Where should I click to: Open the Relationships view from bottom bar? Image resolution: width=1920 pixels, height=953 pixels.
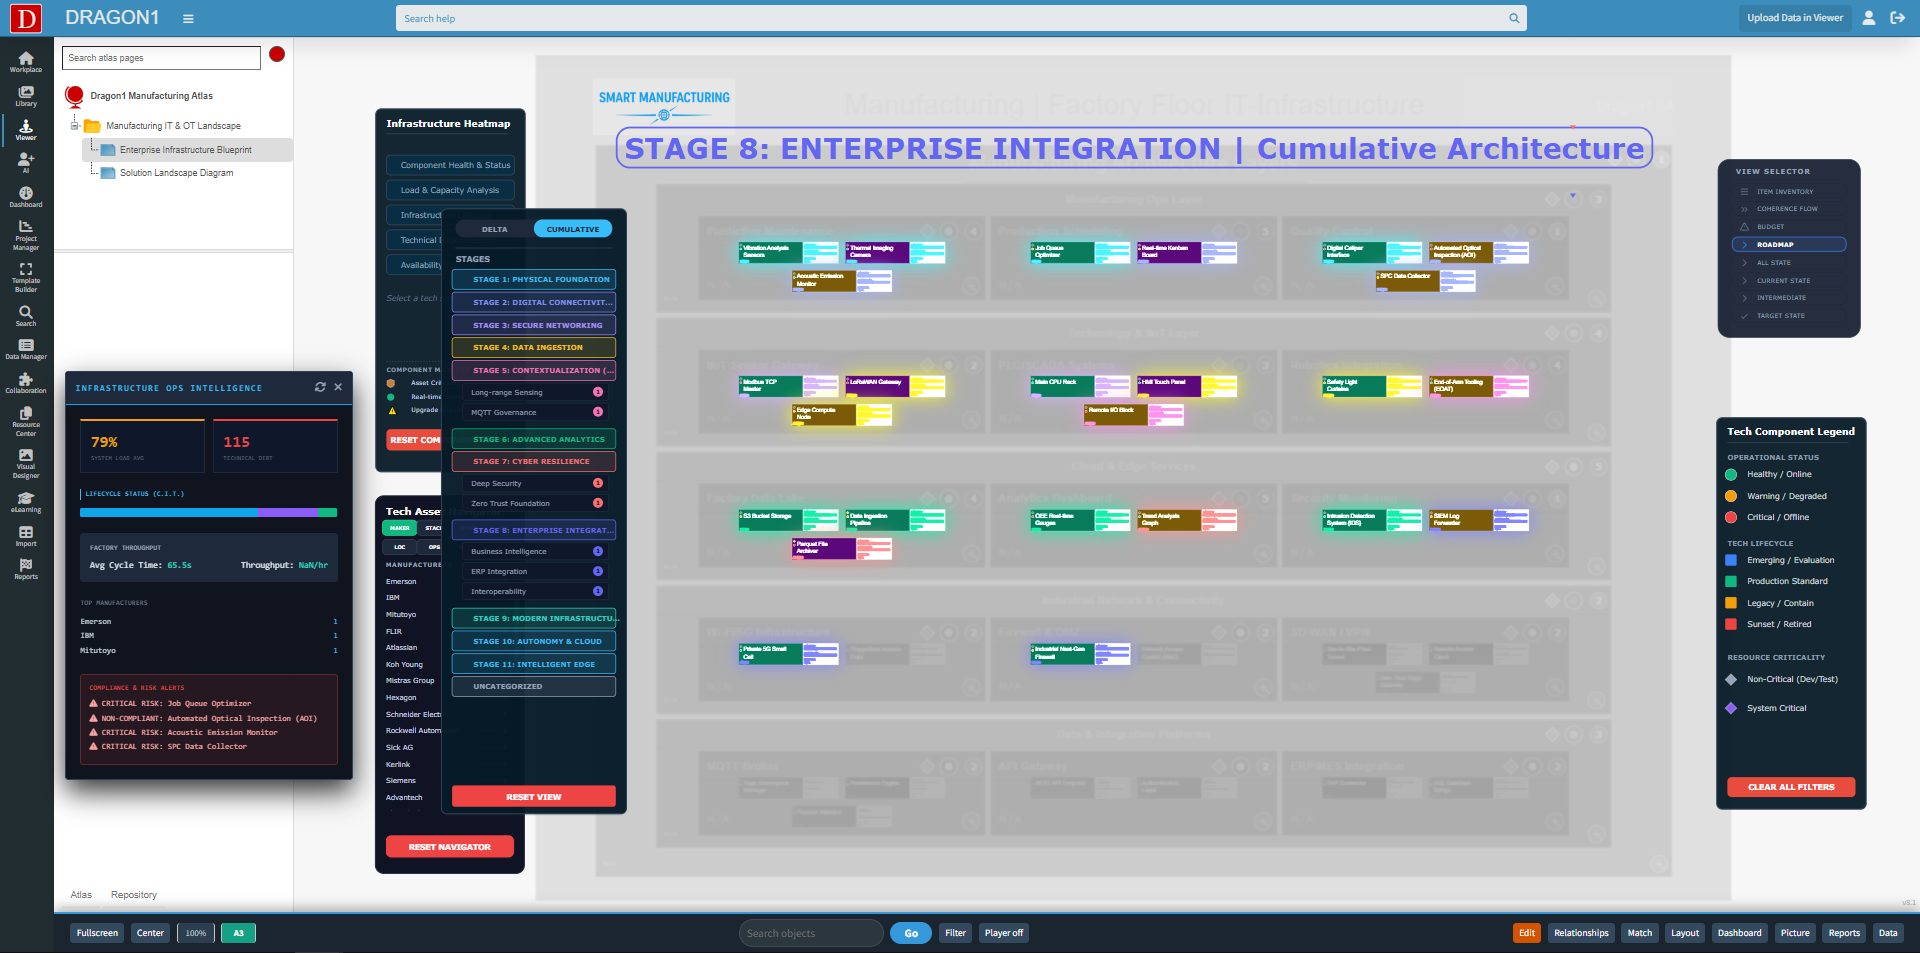1580,932
